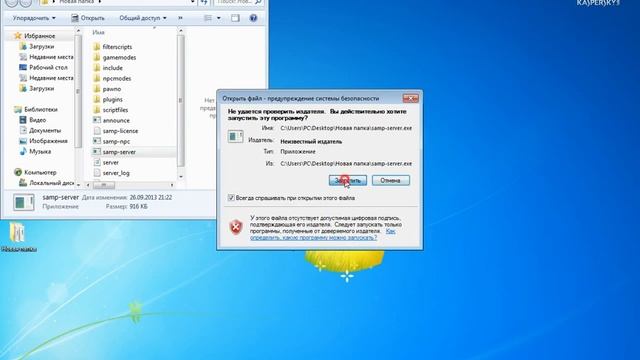Select the samp-license file icon
The image size is (640, 360).
click(x=96, y=131)
